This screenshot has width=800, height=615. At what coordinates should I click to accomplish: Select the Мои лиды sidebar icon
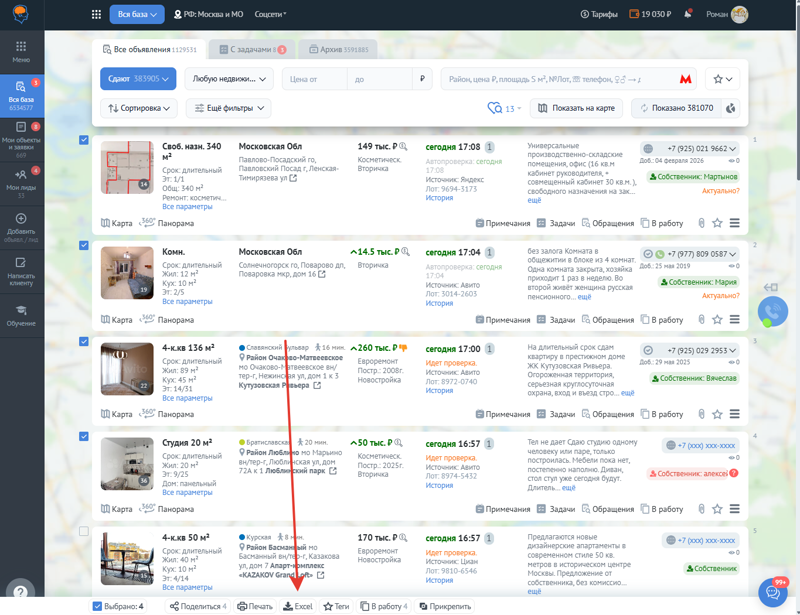(20, 172)
